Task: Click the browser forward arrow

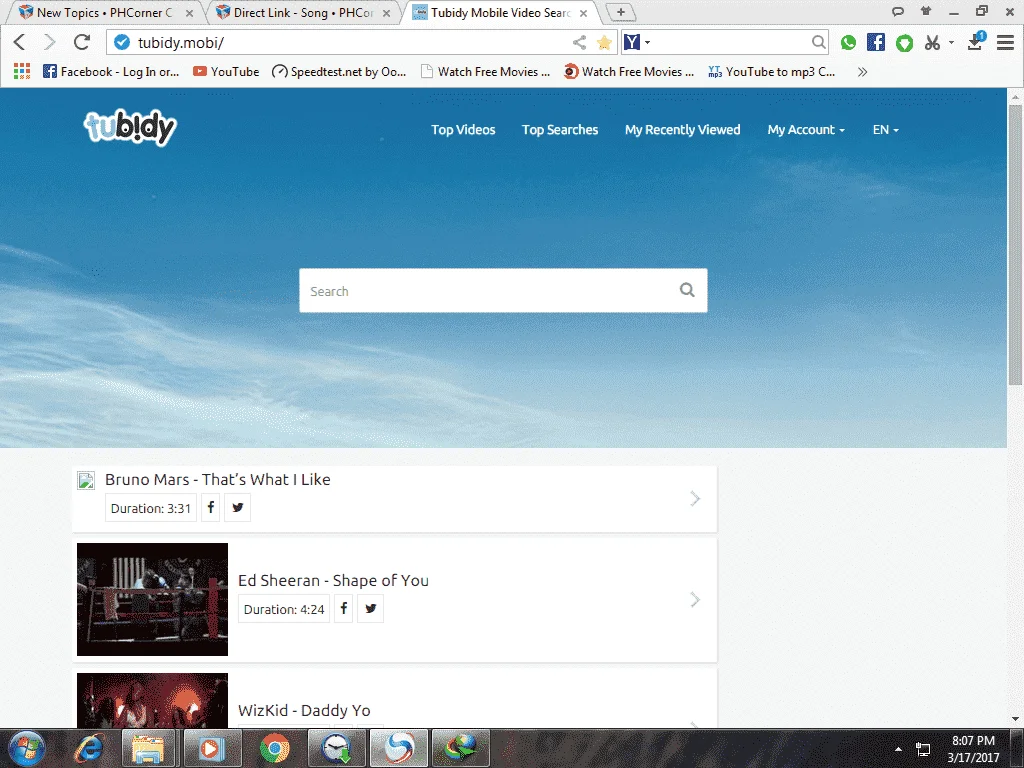Action: click(50, 42)
